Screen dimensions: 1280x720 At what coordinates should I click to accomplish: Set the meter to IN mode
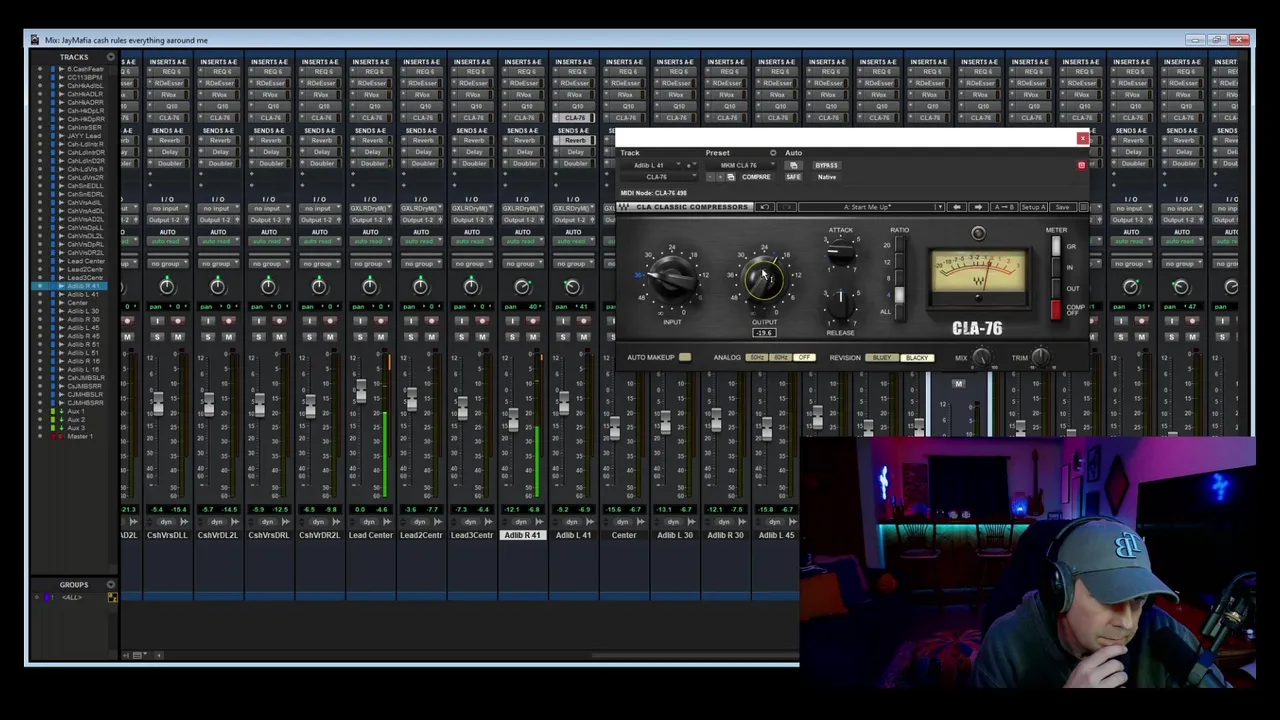[1056, 267]
